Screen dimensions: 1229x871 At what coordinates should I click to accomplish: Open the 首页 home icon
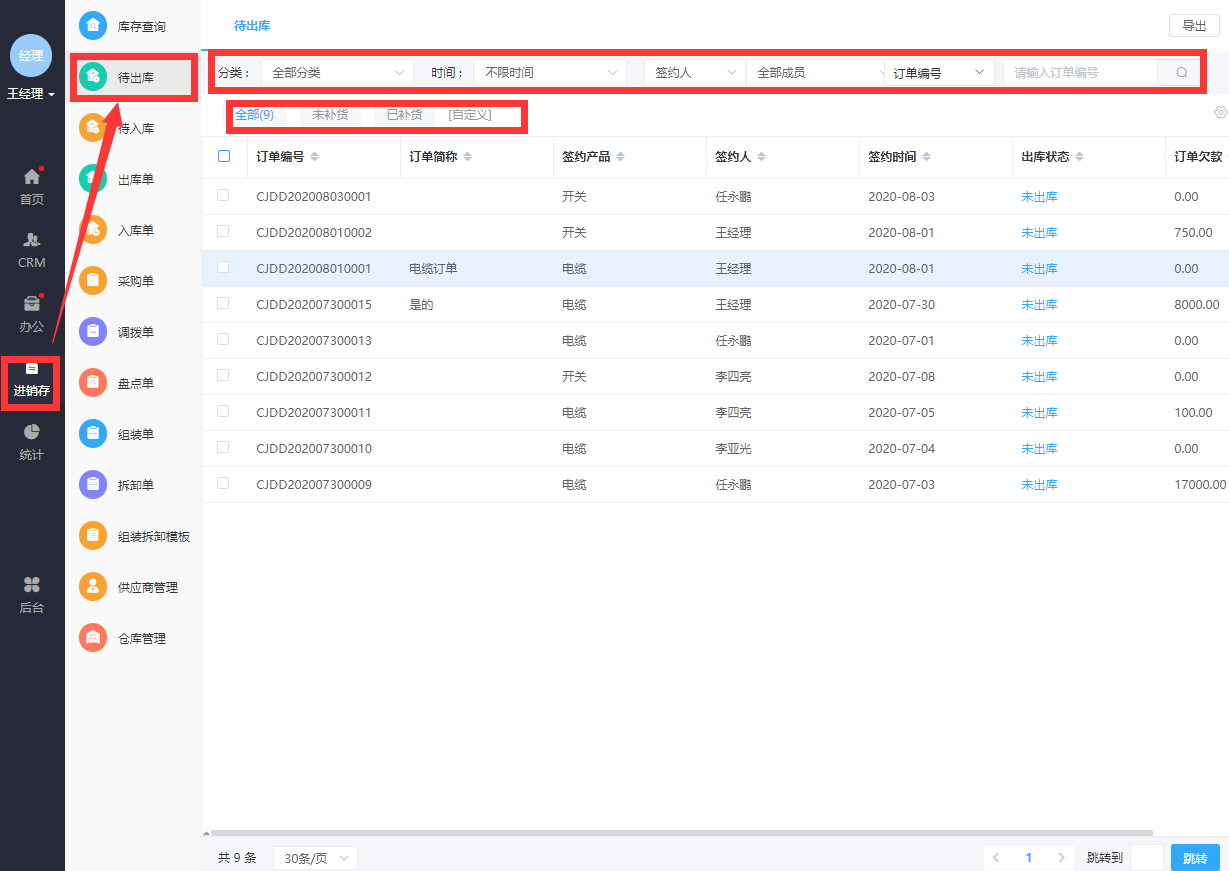32,177
